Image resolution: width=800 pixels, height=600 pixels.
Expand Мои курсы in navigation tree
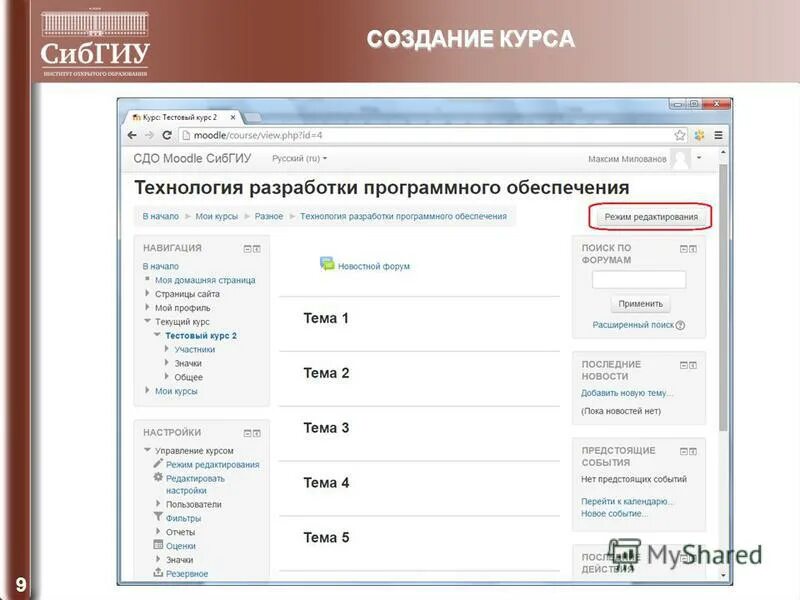(x=147, y=390)
